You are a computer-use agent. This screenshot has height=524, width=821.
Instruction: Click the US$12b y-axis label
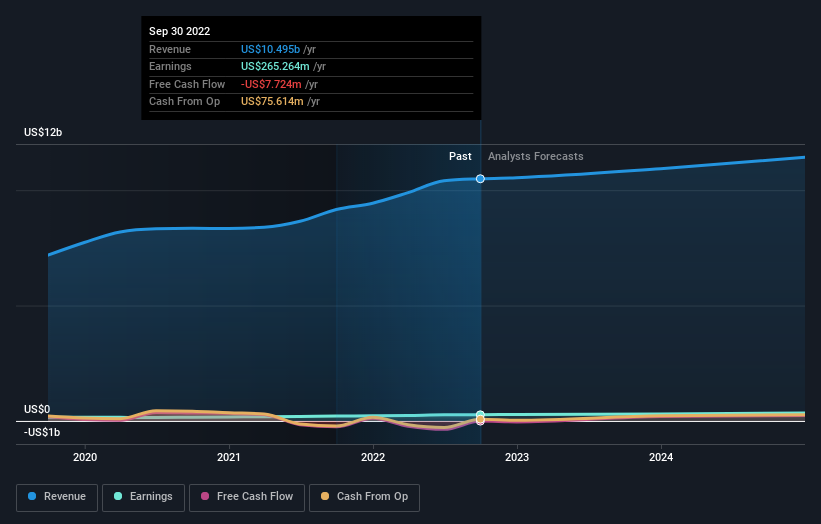click(x=43, y=132)
